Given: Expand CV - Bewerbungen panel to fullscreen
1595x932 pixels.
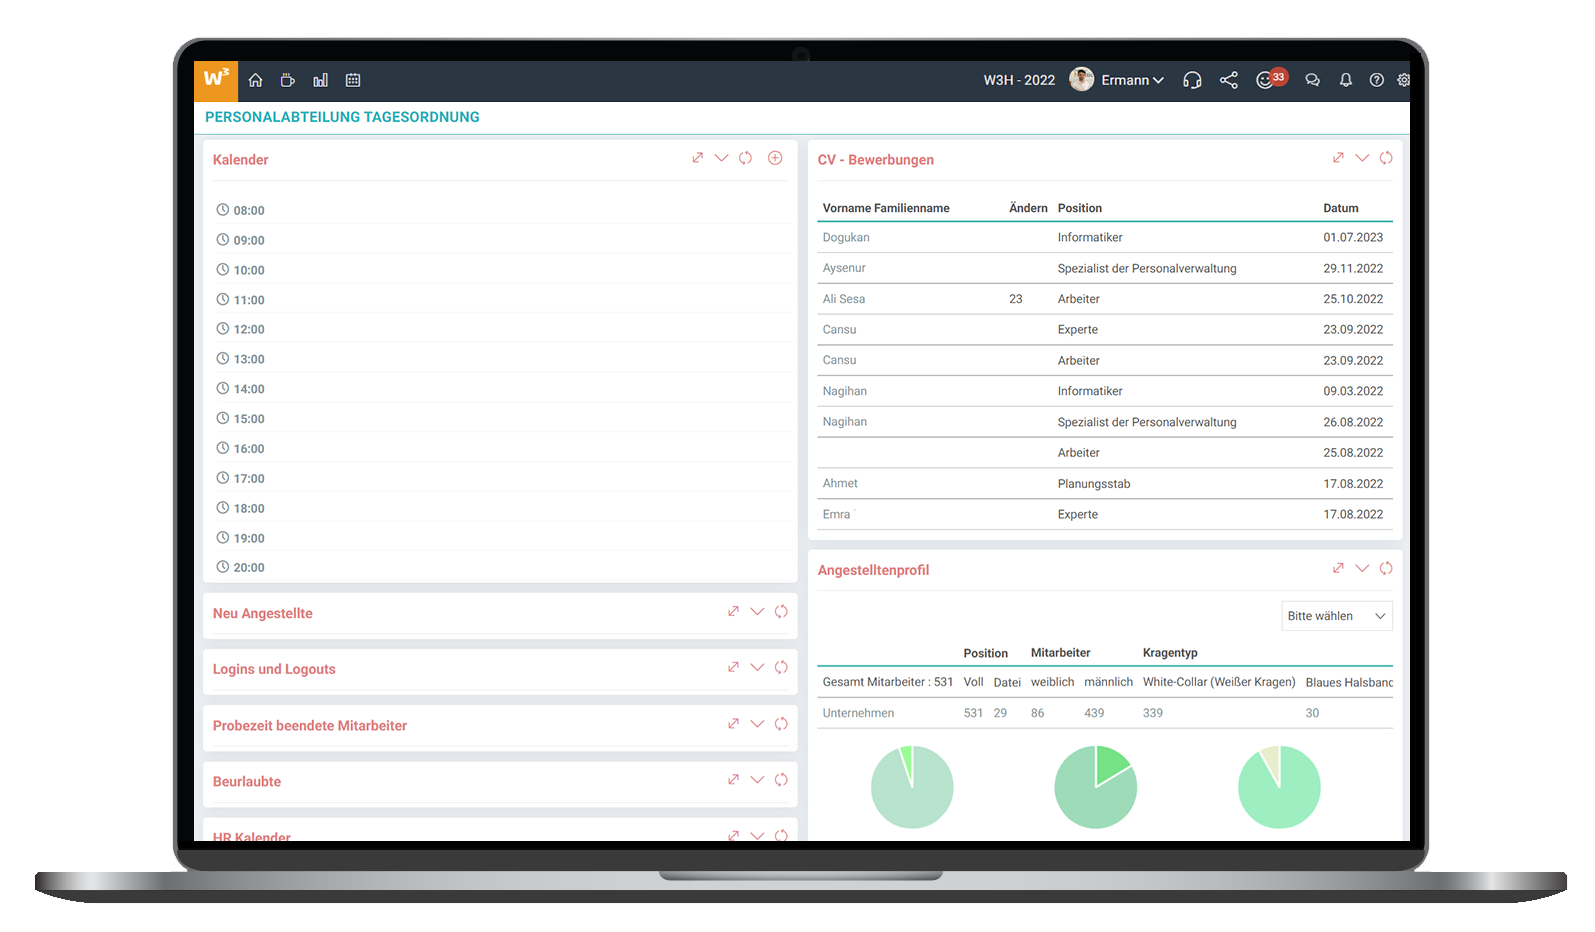Looking at the screenshot, I should [x=1338, y=158].
